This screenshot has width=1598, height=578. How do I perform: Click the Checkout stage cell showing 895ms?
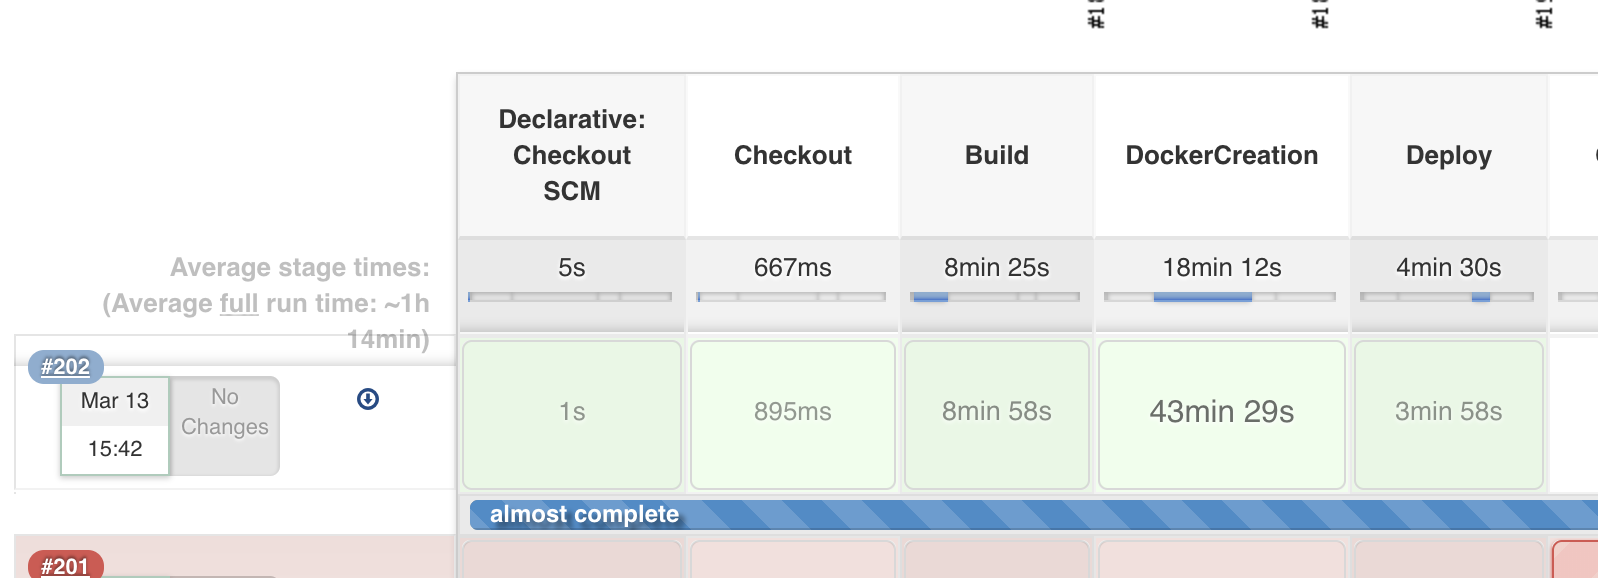coord(792,412)
